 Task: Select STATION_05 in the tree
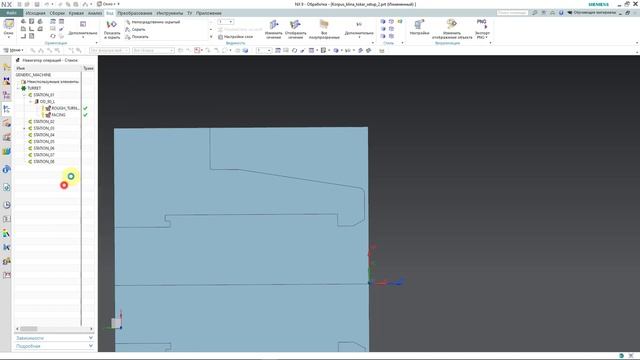click(x=41, y=142)
